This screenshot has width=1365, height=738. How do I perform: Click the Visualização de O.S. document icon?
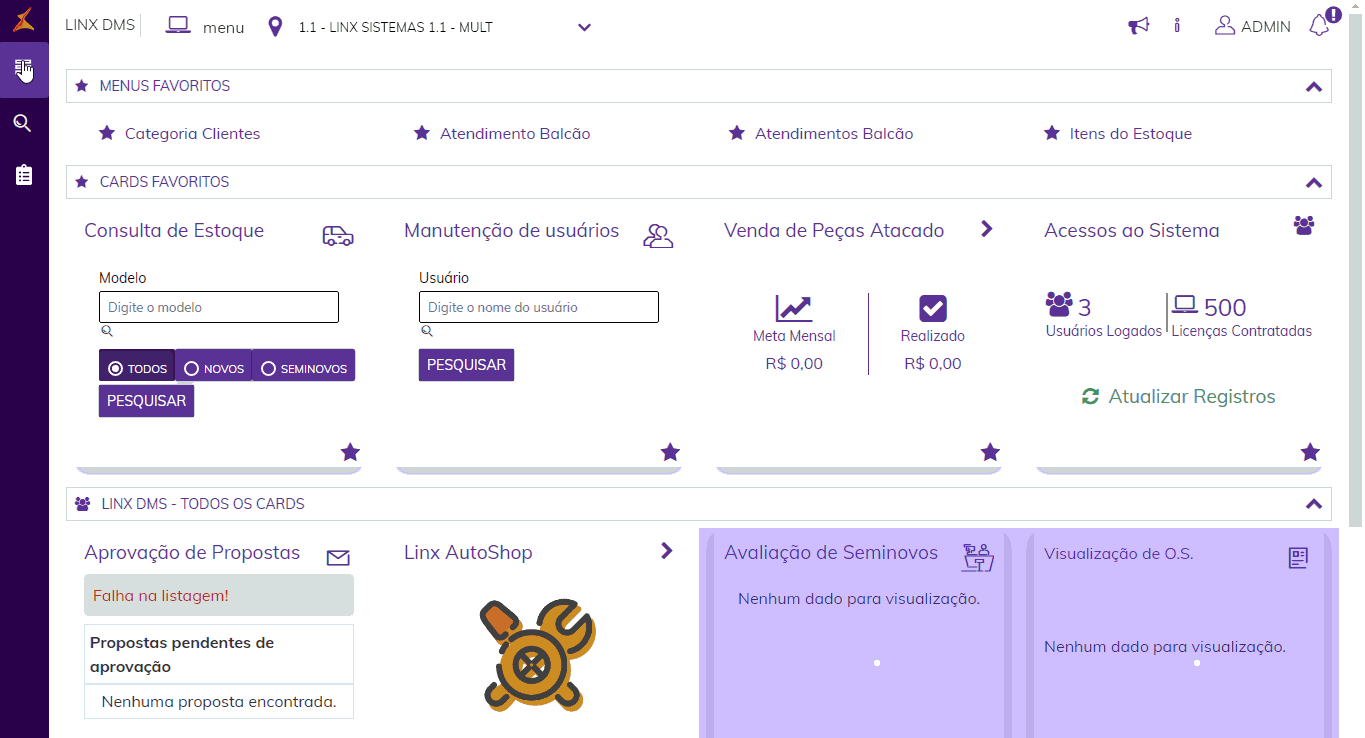click(1298, 558)
